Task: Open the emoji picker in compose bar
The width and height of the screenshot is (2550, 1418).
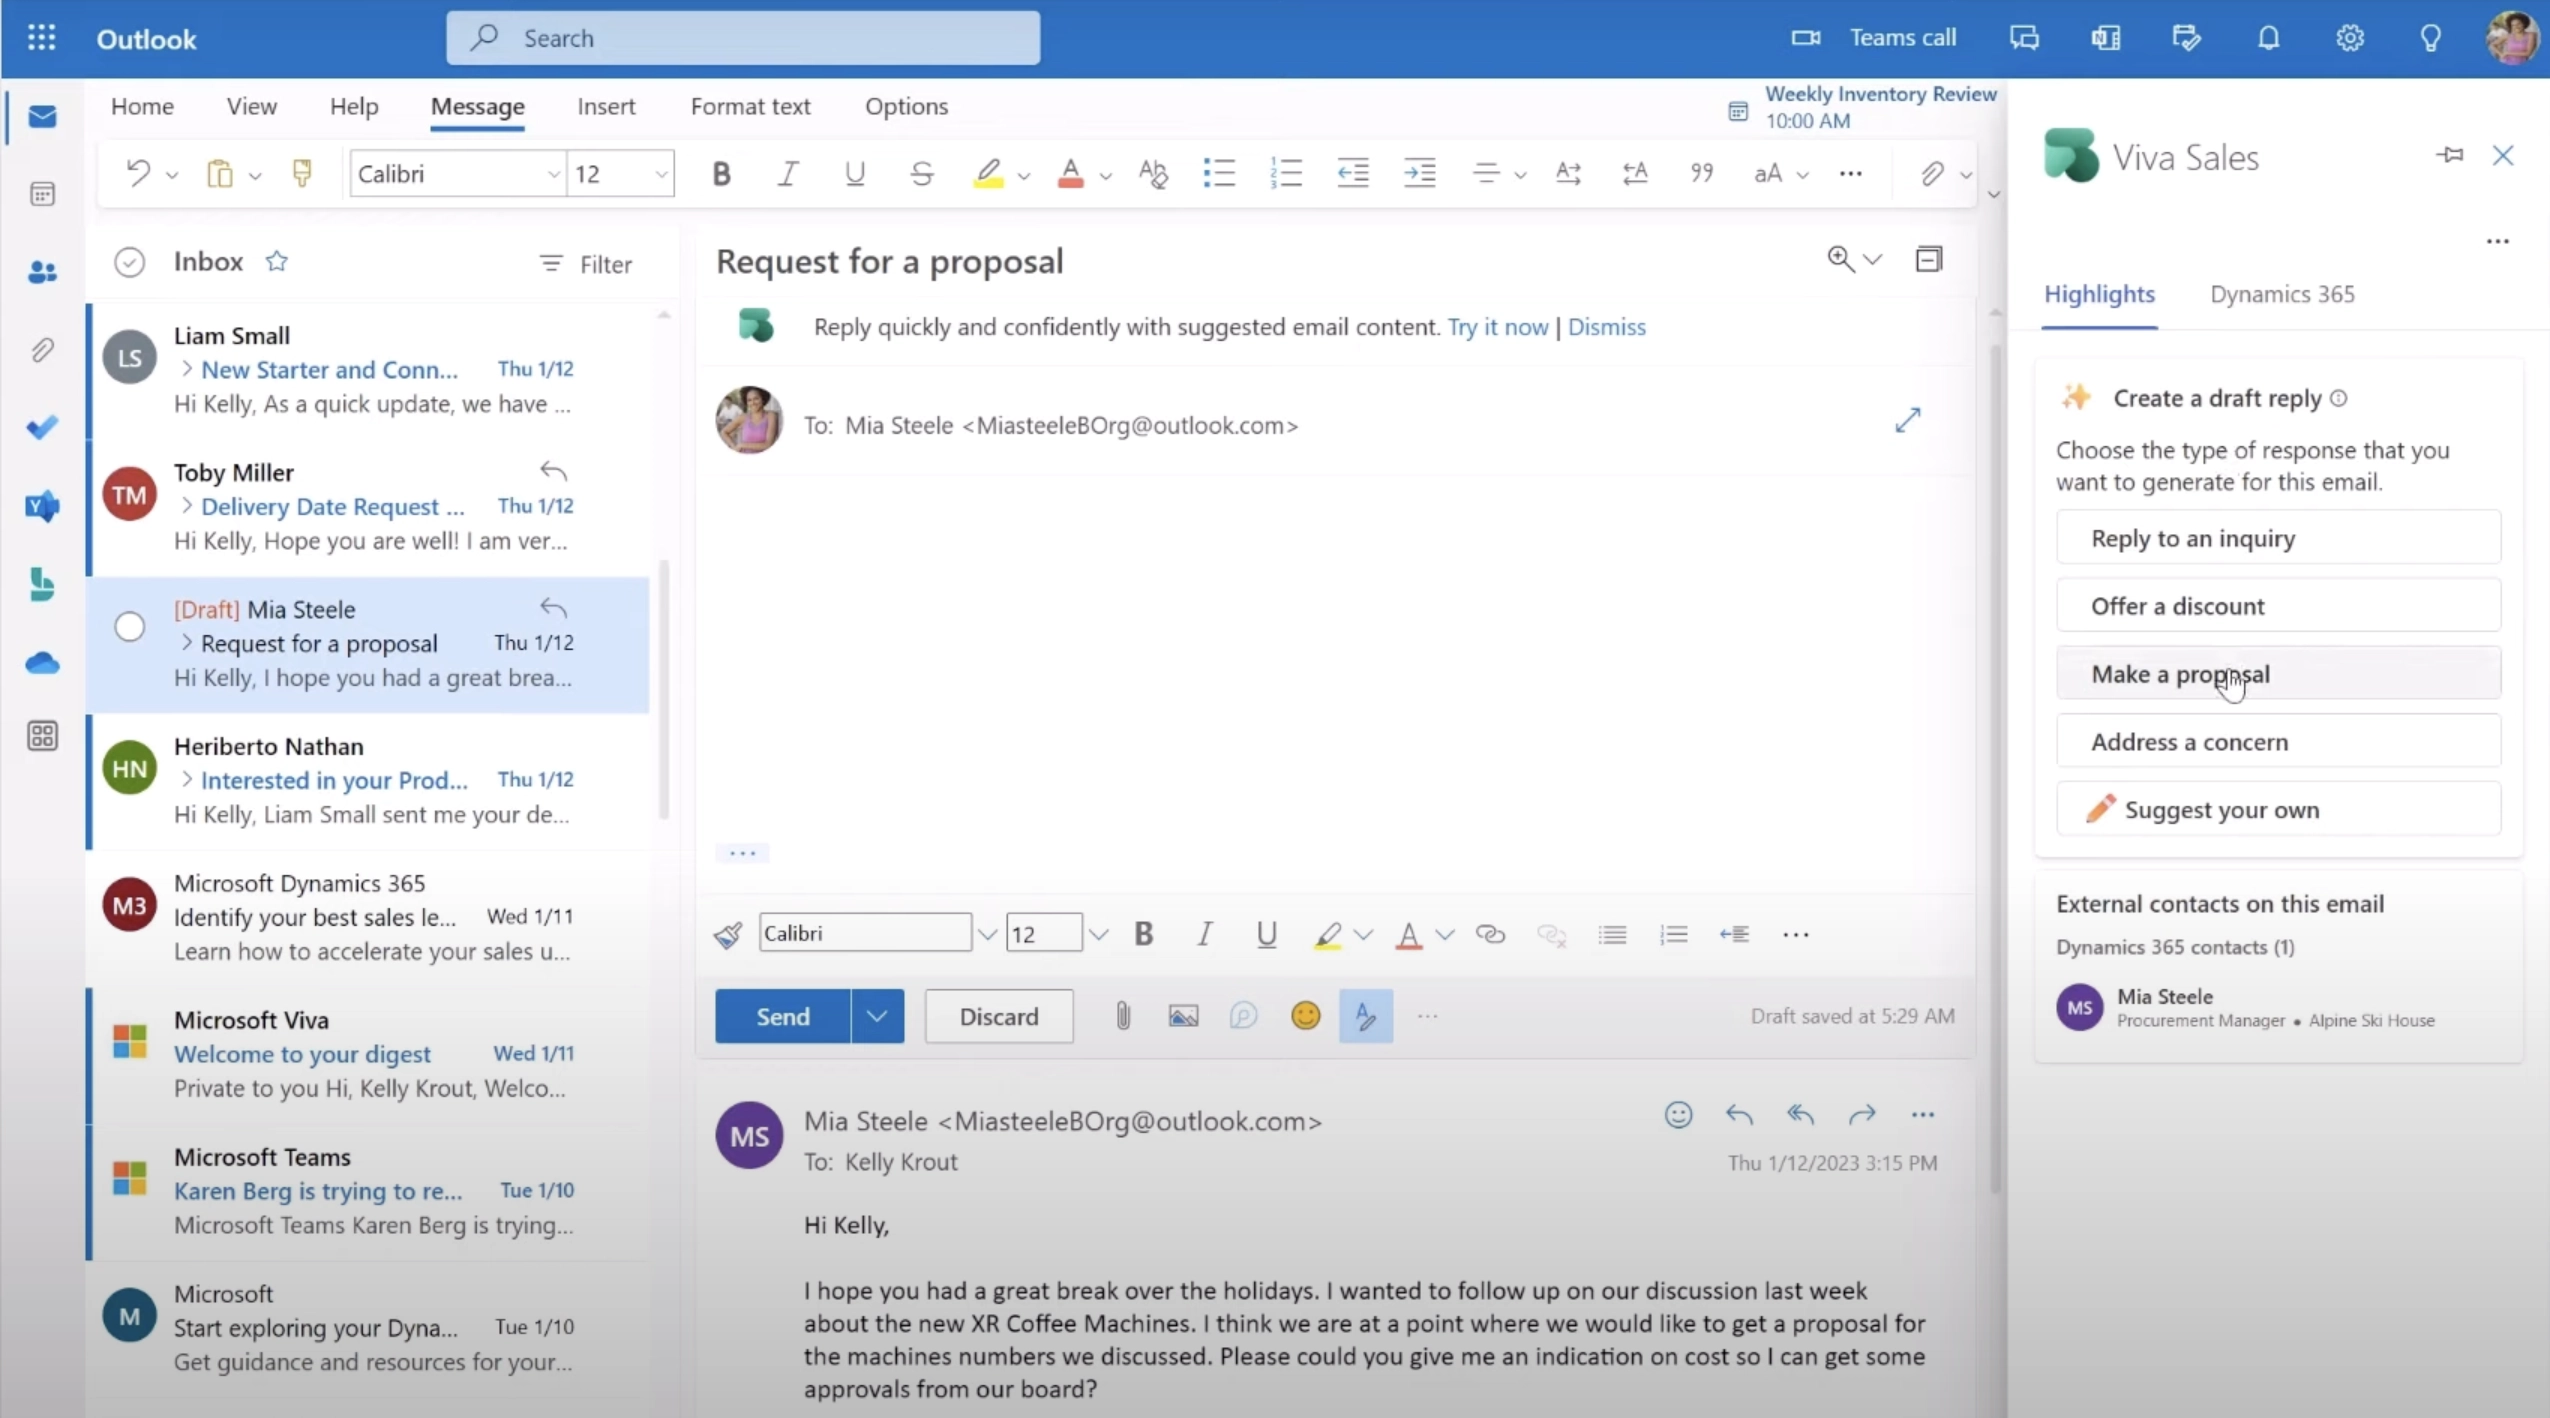Action: pos(1305,1016)
